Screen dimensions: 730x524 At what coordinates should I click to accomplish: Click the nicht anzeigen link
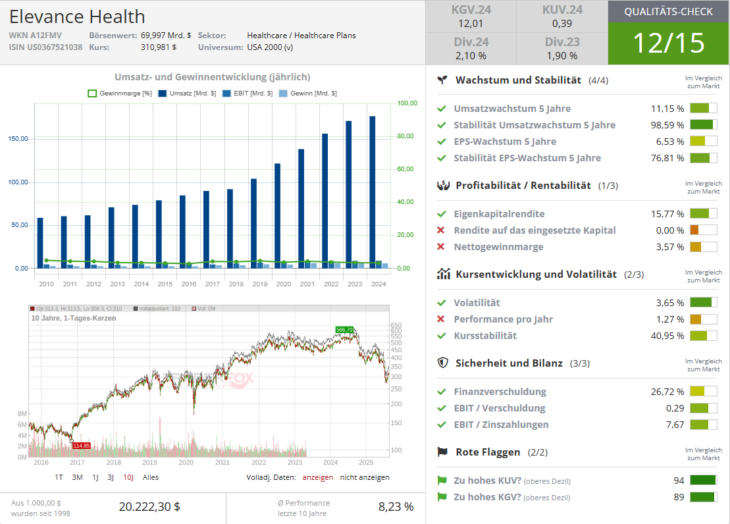point(365,477)
